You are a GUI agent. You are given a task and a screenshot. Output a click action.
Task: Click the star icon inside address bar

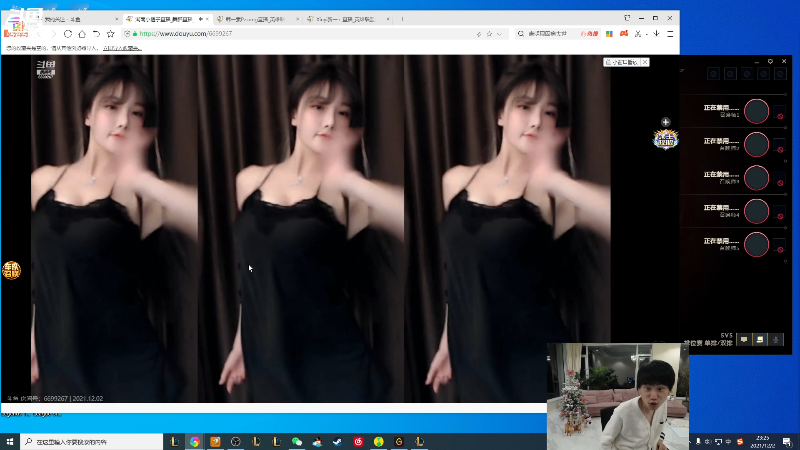click(489, 34)
